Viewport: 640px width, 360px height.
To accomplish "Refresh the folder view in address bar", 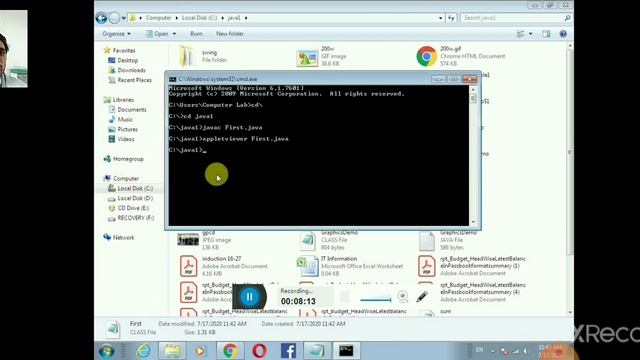I will [451, 18].
